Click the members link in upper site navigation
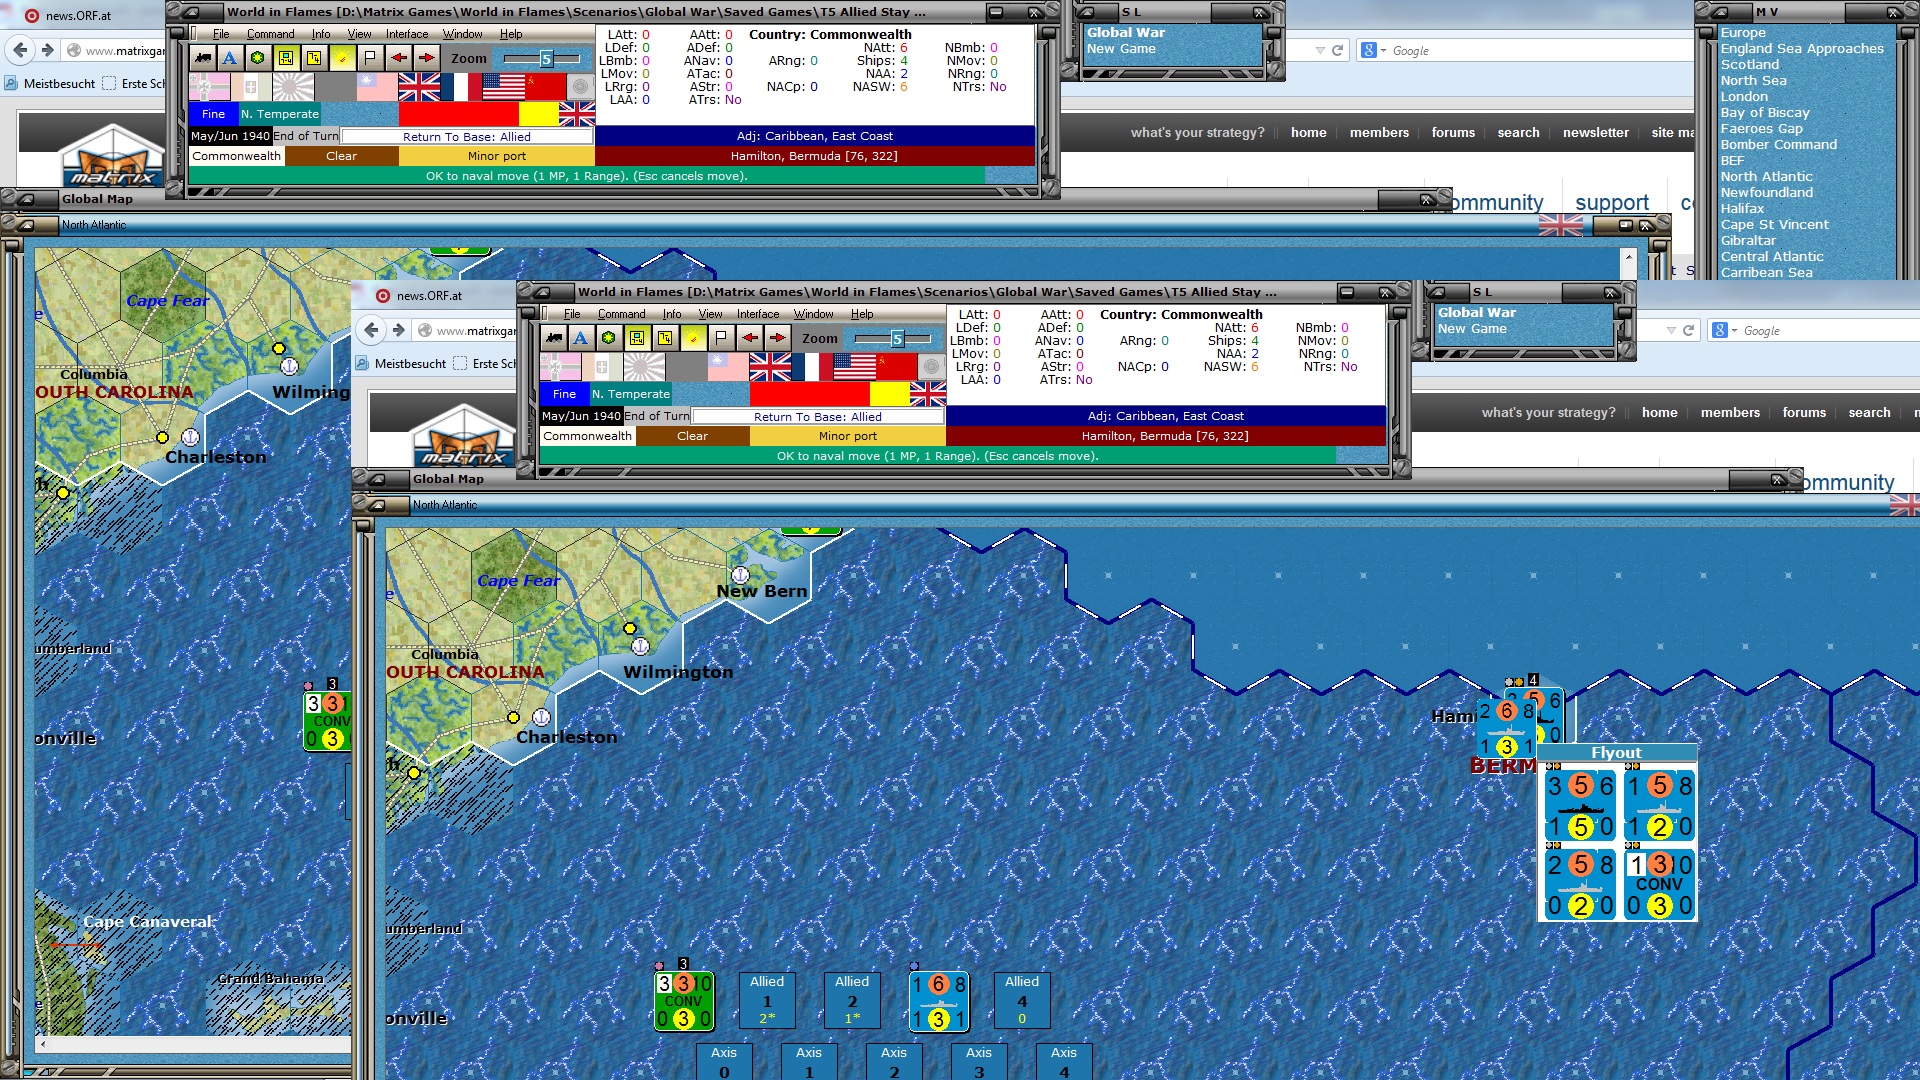 (1379, 132)
